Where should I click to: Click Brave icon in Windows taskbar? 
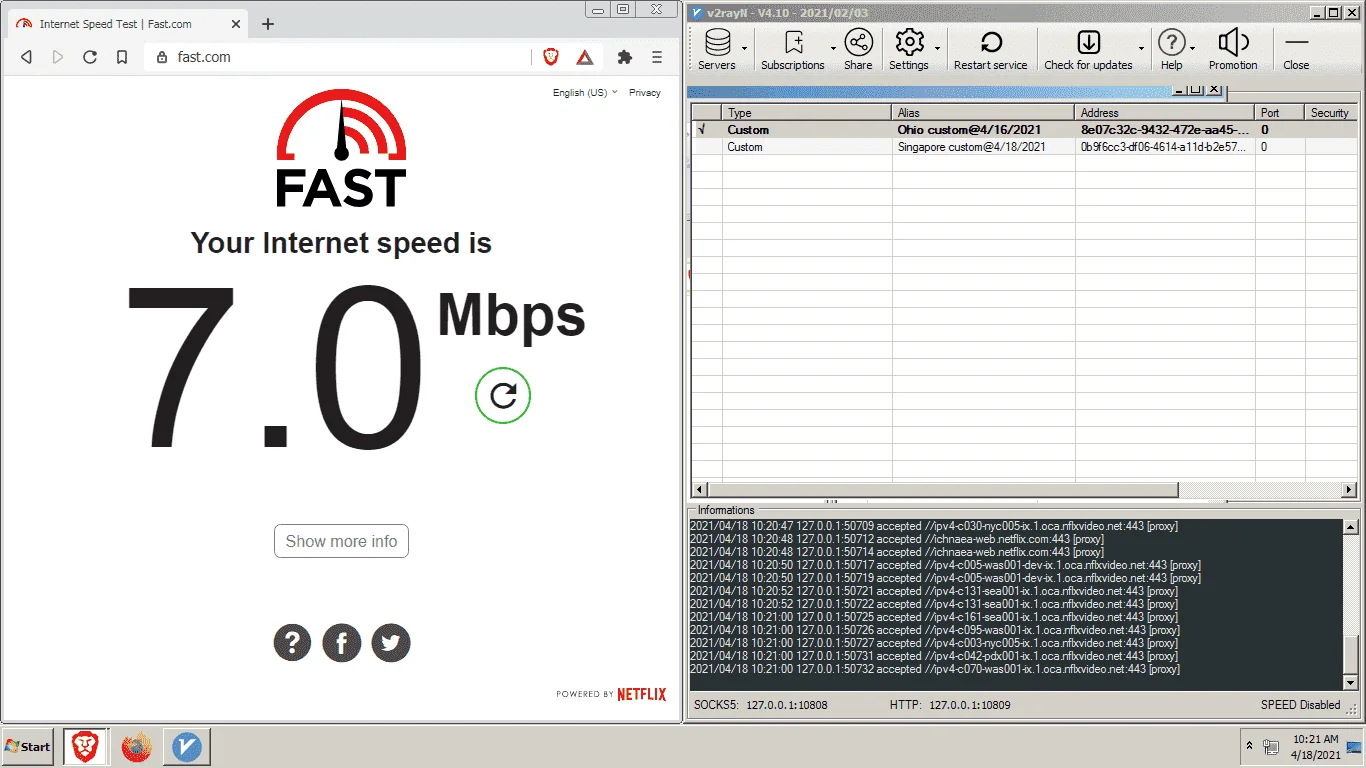coord(85,746)
